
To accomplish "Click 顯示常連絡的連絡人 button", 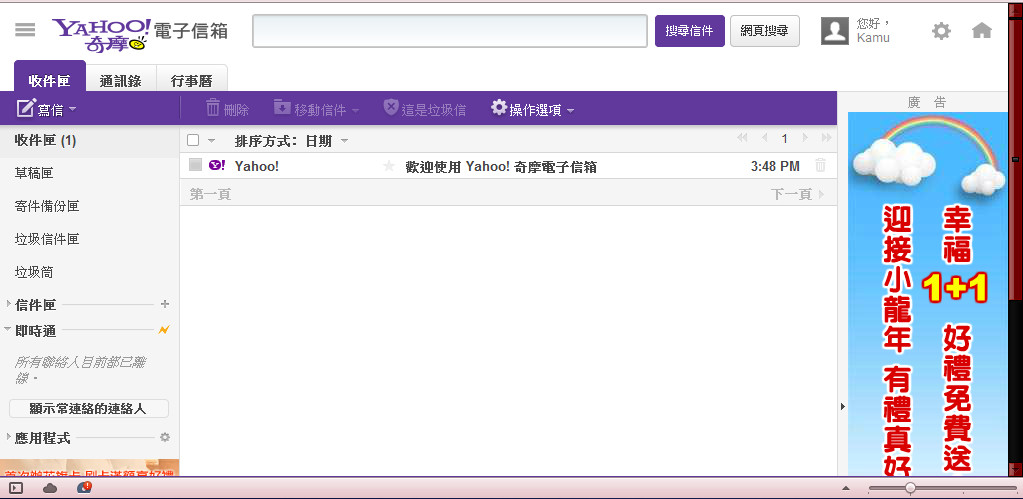I will pyautogui.click(x=89, y=408).
